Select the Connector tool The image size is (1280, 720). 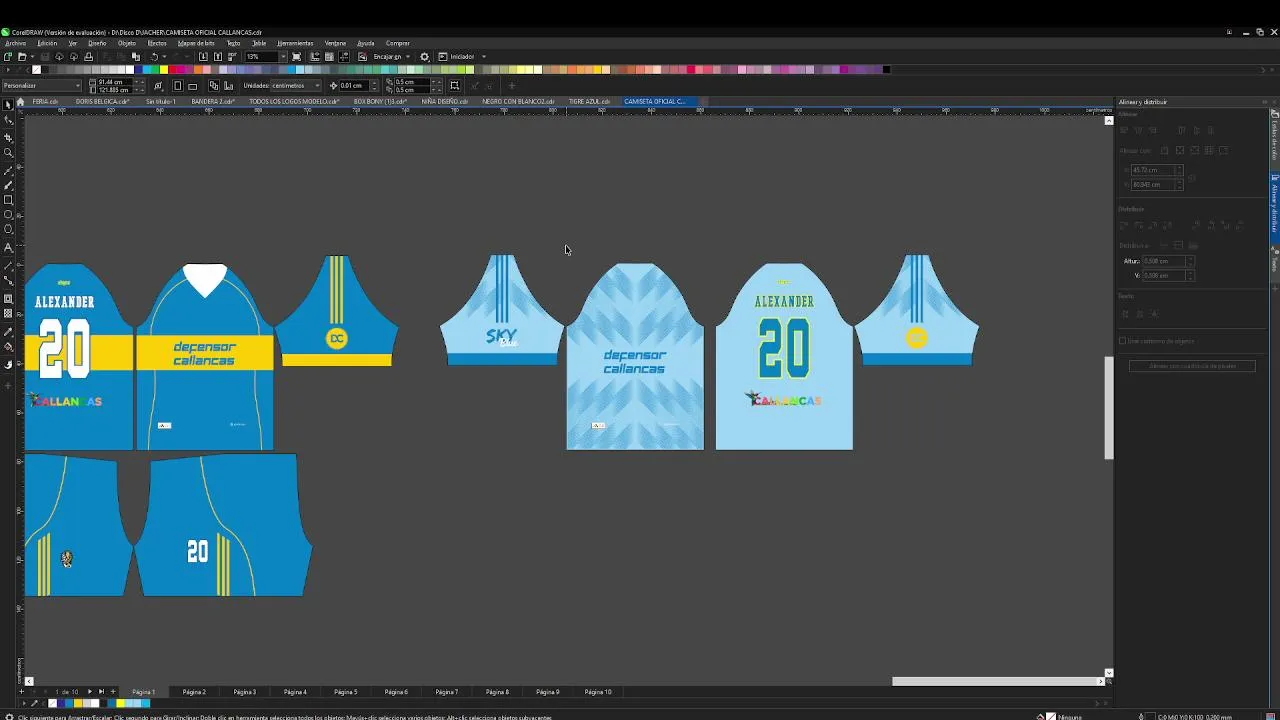tap(9, 281)
